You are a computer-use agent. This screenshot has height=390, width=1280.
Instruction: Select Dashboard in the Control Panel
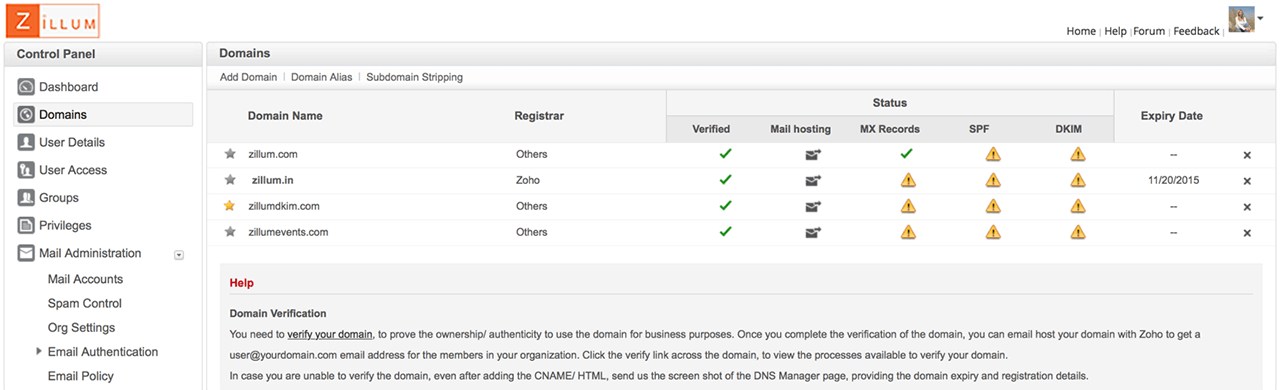68,87
